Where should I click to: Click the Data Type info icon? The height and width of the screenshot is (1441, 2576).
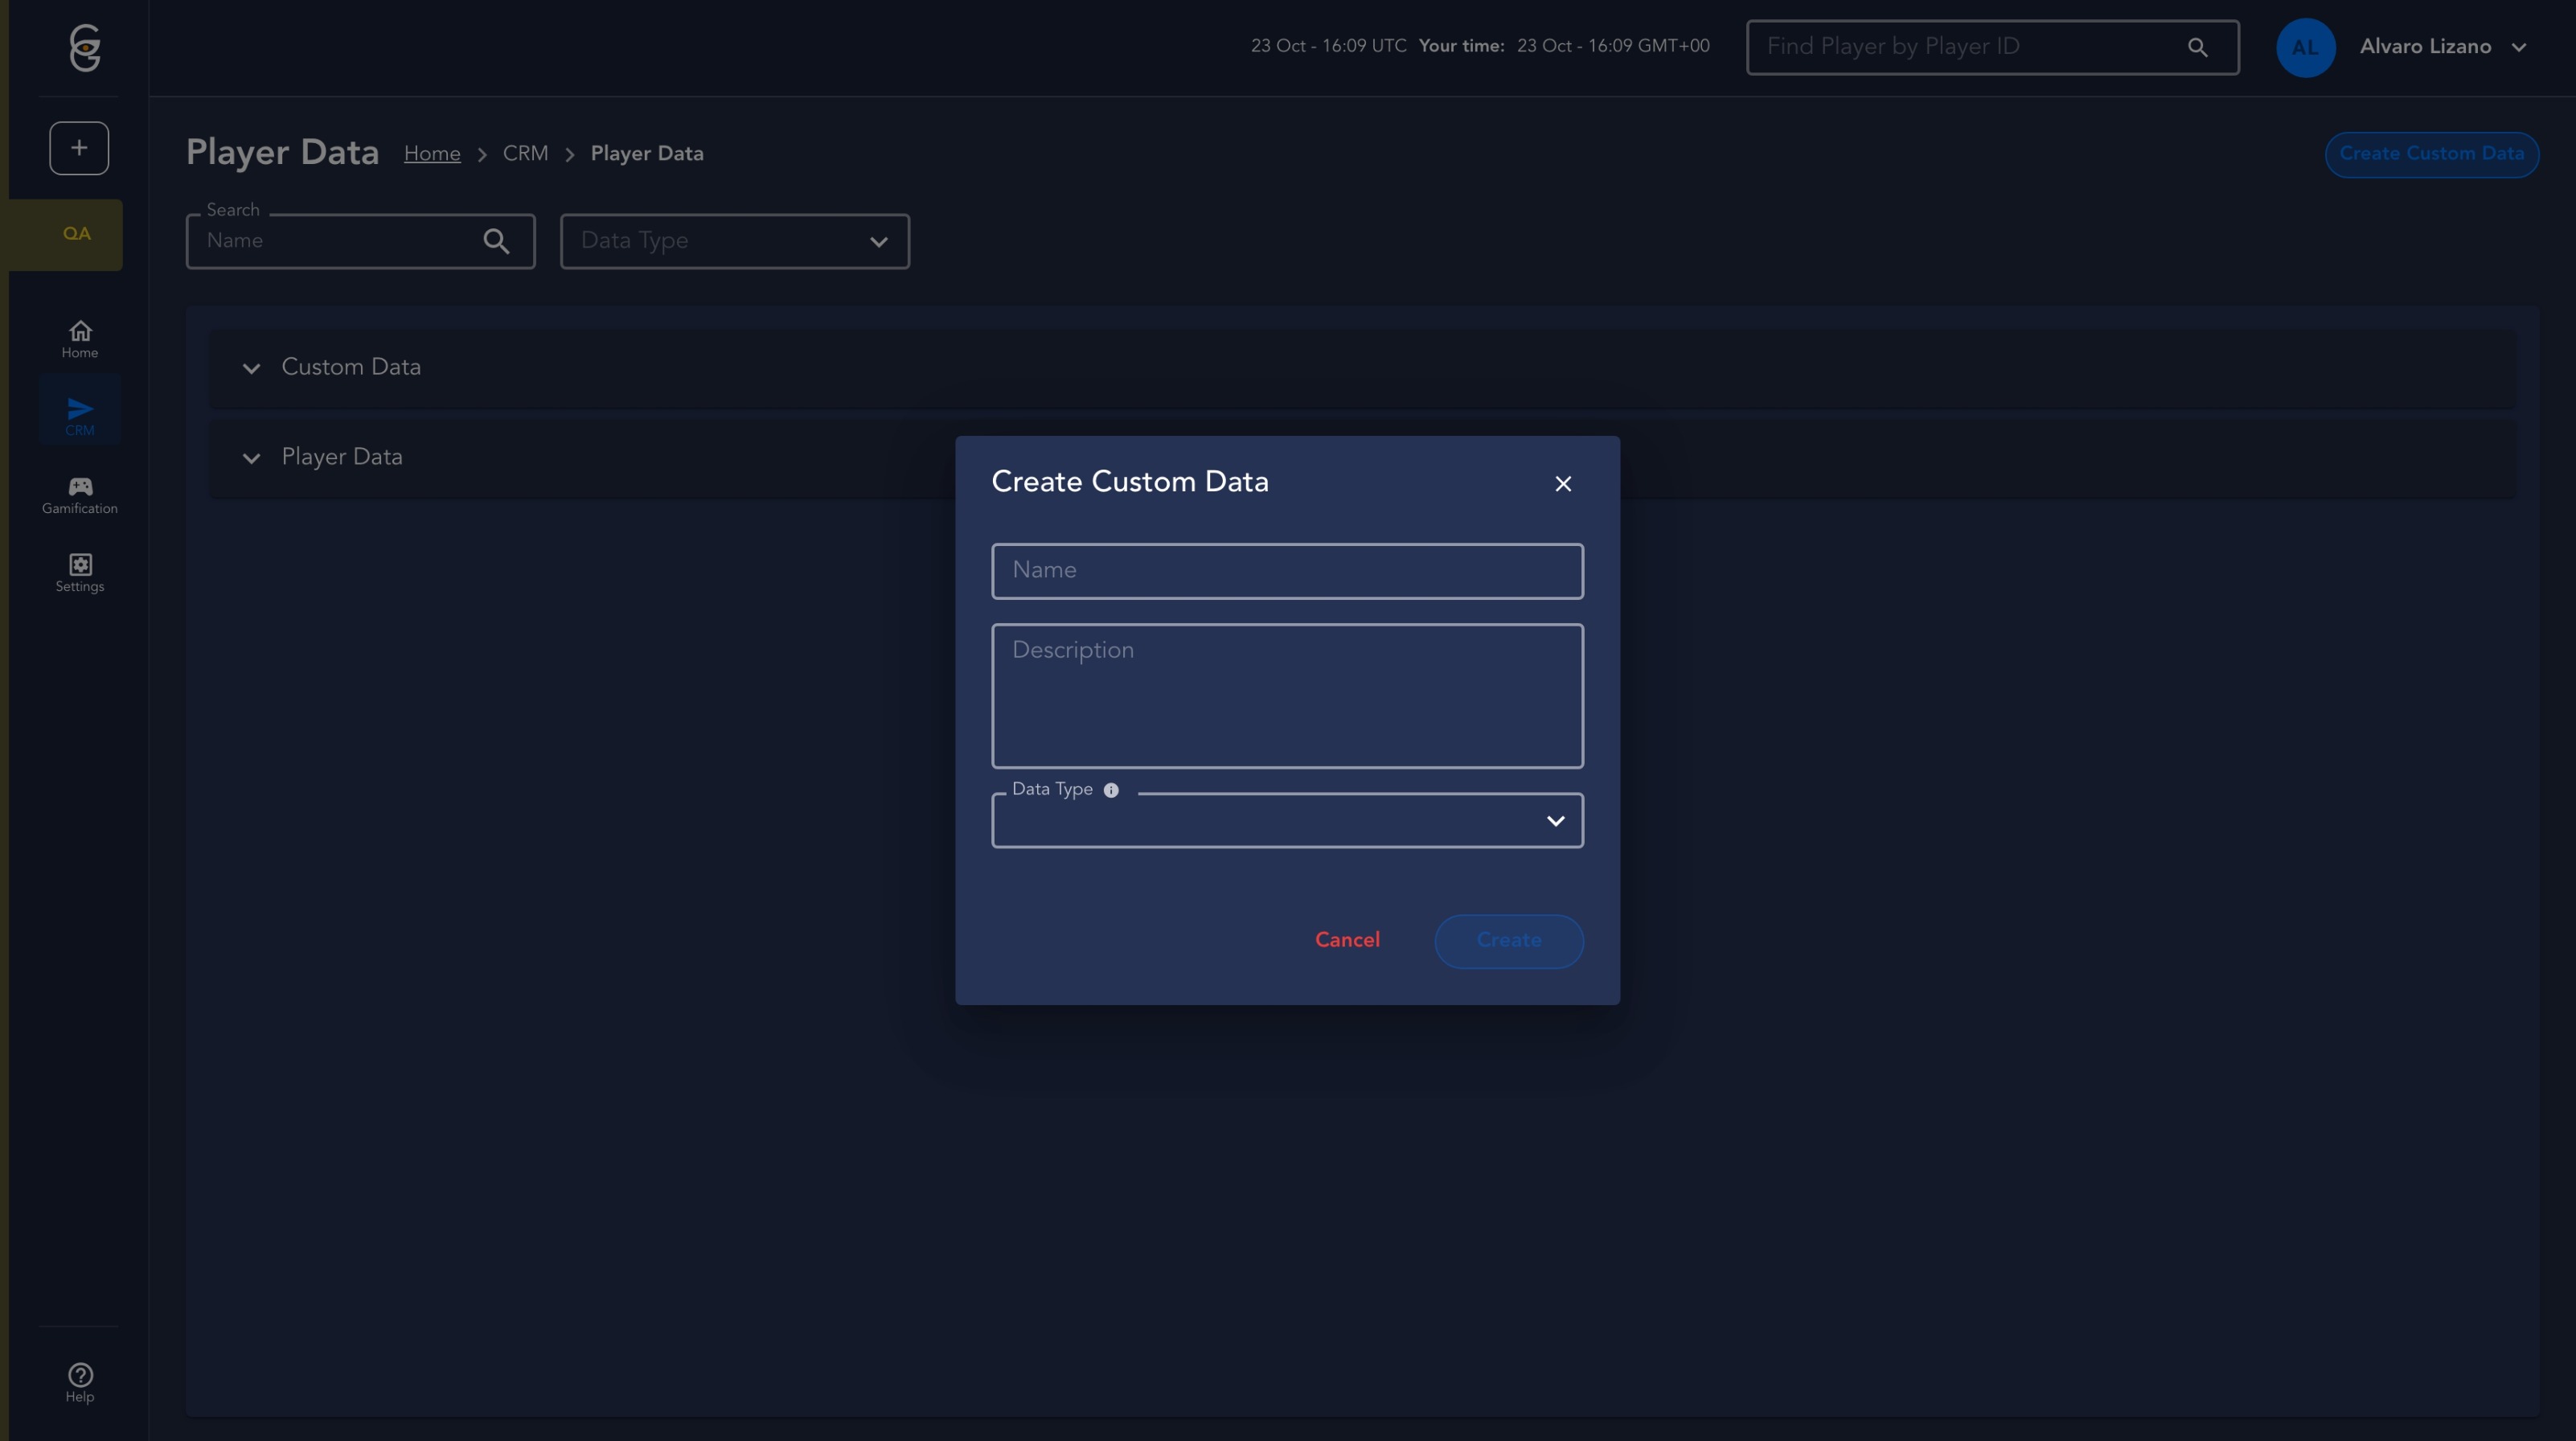[1111, 790]
